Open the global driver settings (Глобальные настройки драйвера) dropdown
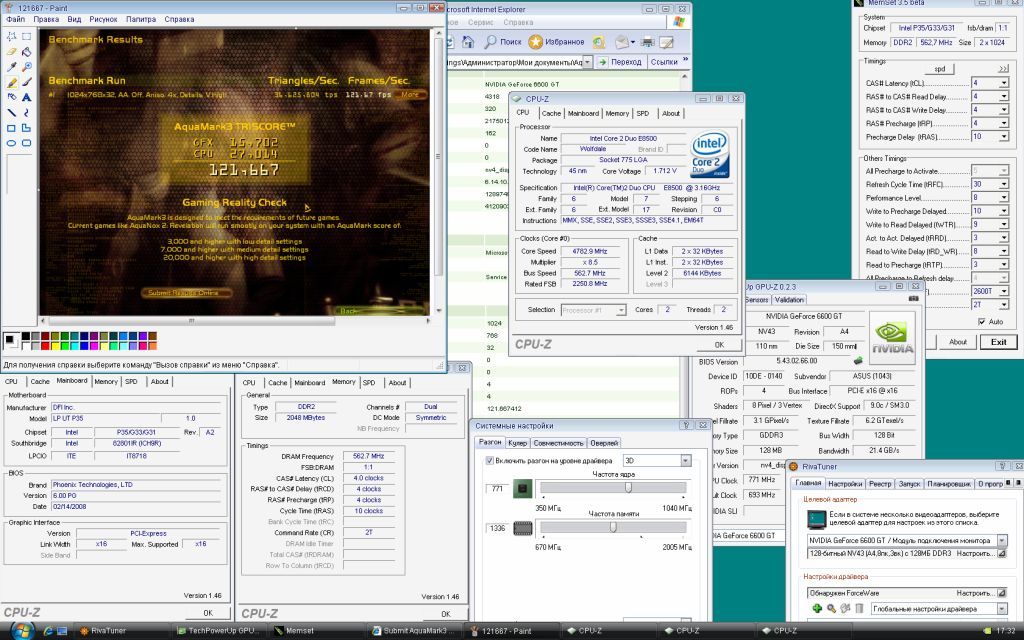The height and width of the screenshot is (640, 1024). click(x=1002, y=609)
